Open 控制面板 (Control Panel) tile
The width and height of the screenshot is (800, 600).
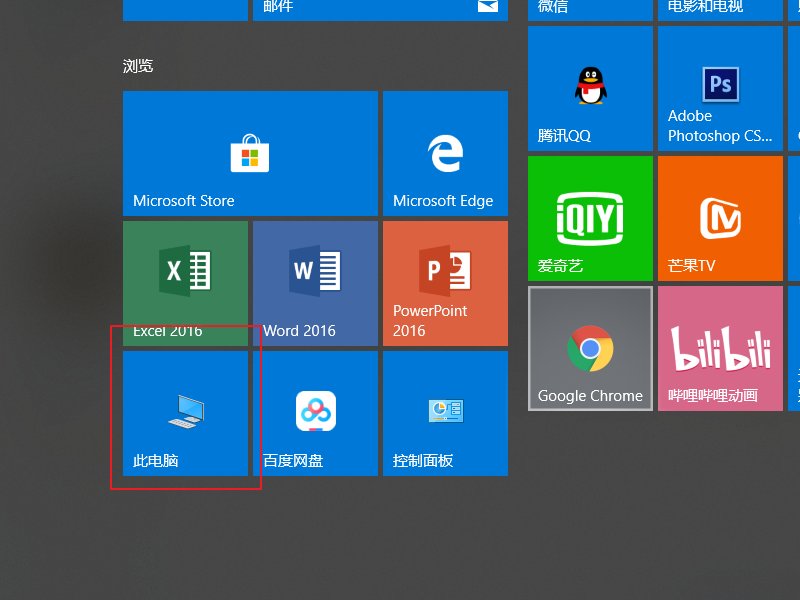click(445, 413)
